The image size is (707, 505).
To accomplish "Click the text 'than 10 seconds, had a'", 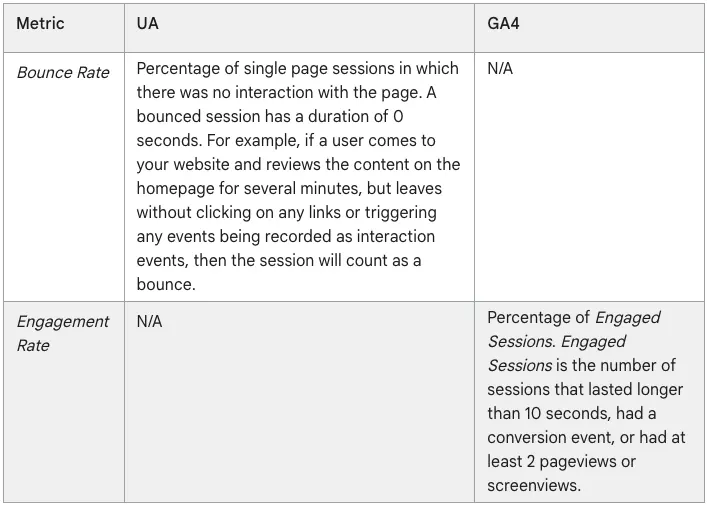I will (571, 413).
